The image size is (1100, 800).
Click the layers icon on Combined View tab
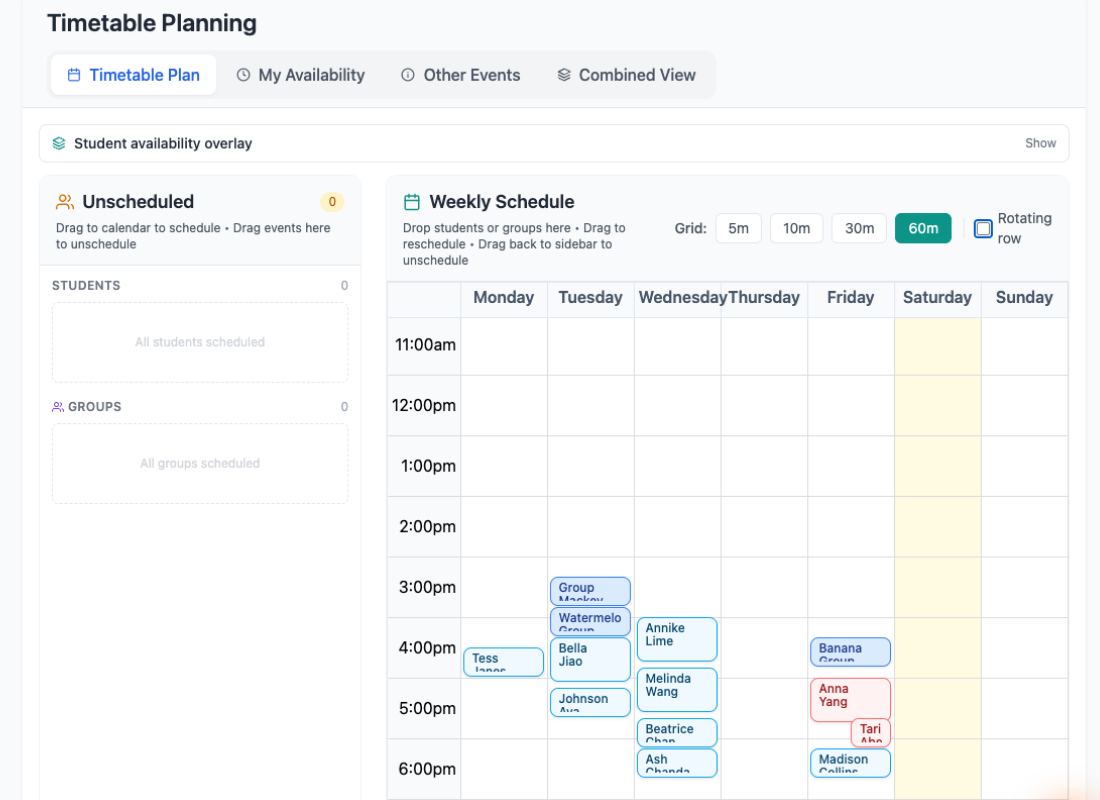coord(565,75)
